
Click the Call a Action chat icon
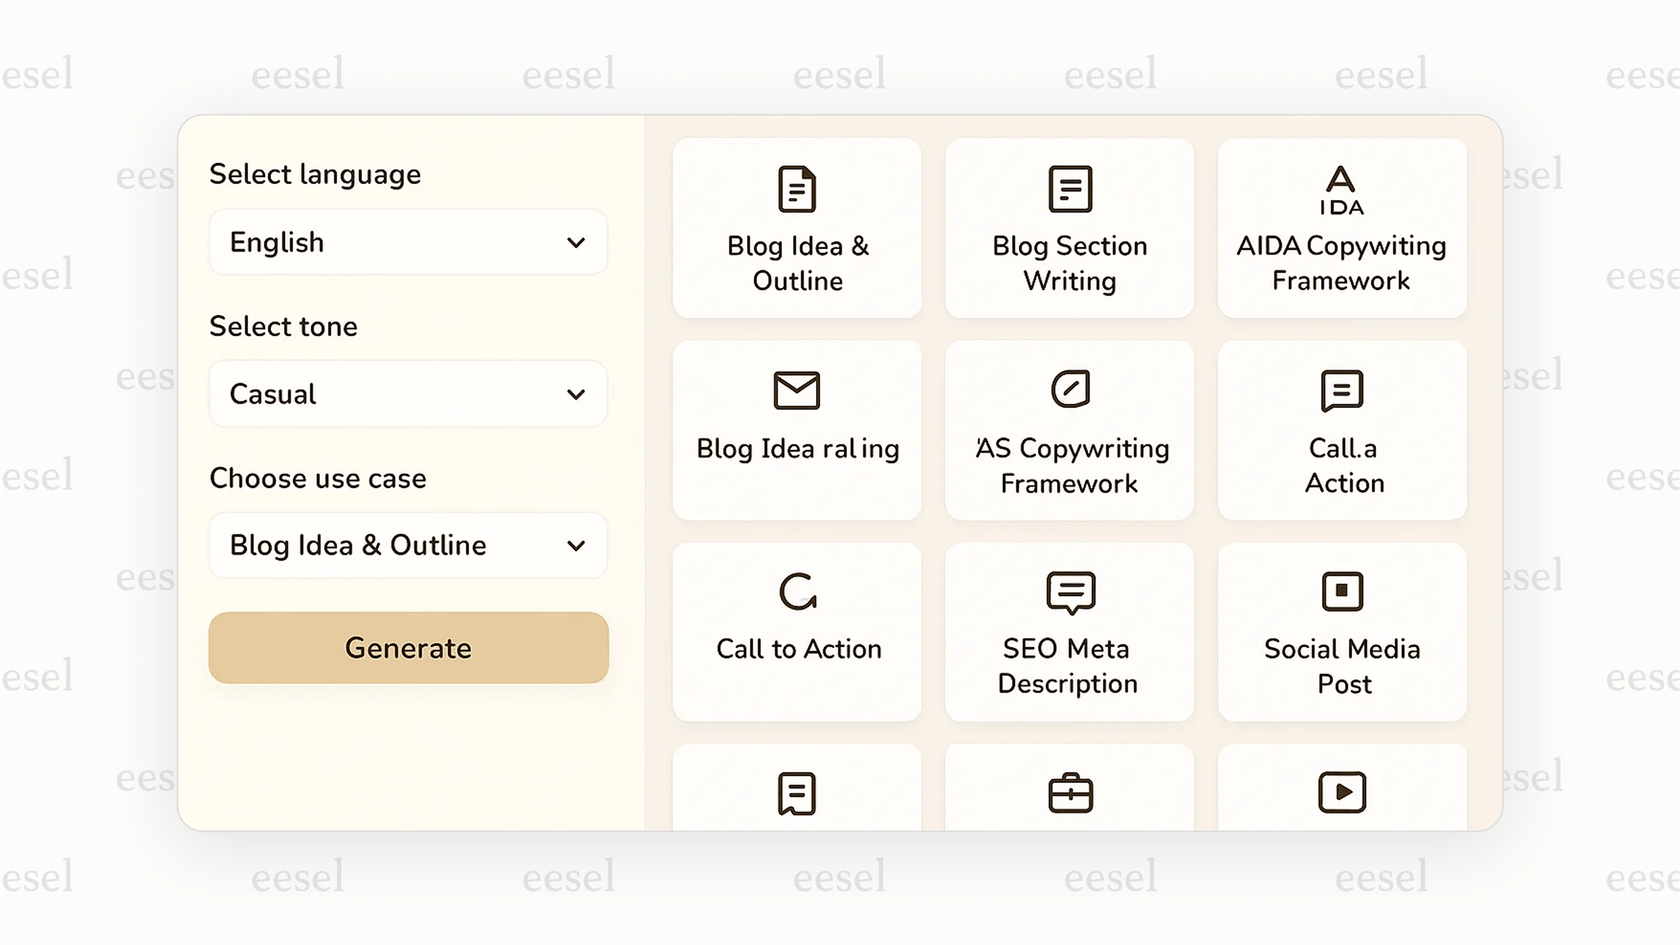[x=1342, y=391]
